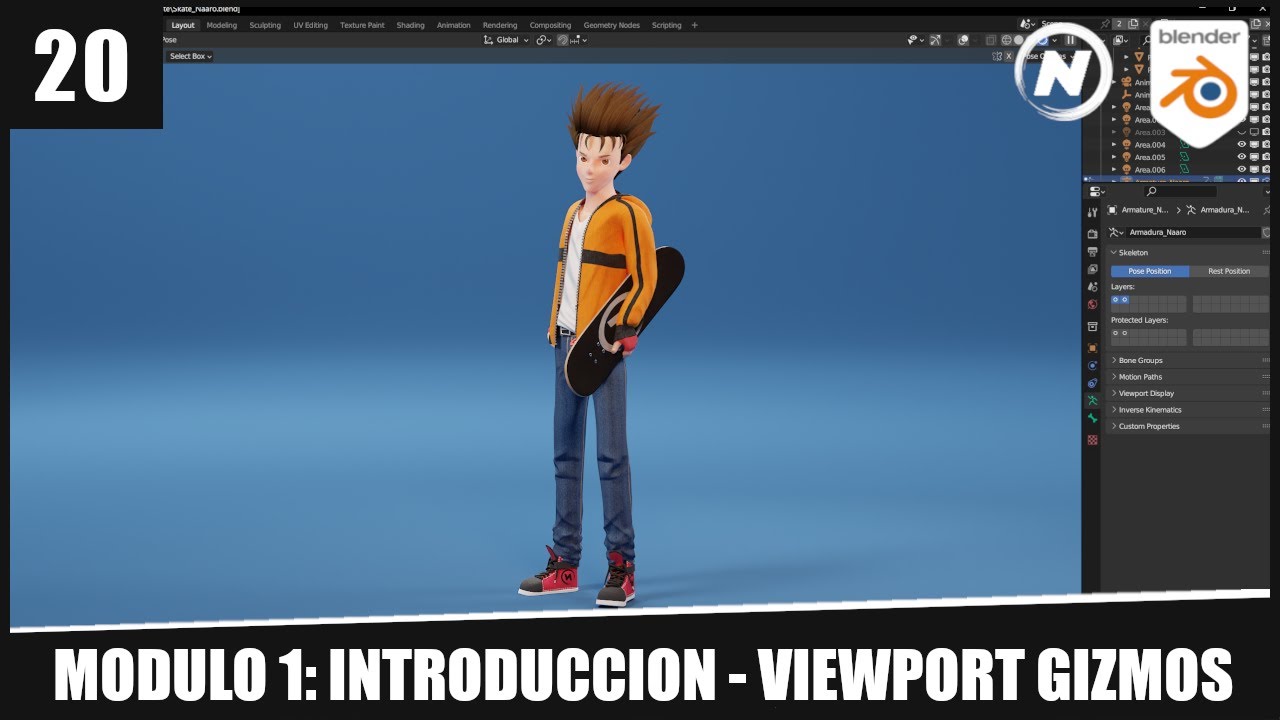Switch viewport shading to Wireframe
This screenshot has width=1280, height=720.
(x=1006, y=40)
